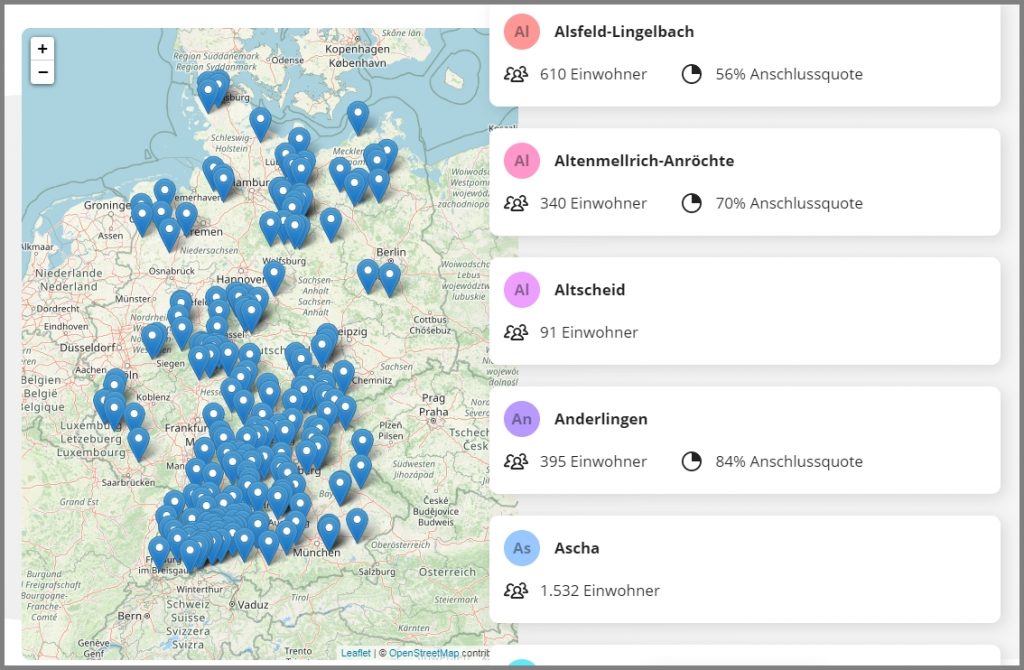Click residents icon next to 610 Einwohner

coord(516,74)
